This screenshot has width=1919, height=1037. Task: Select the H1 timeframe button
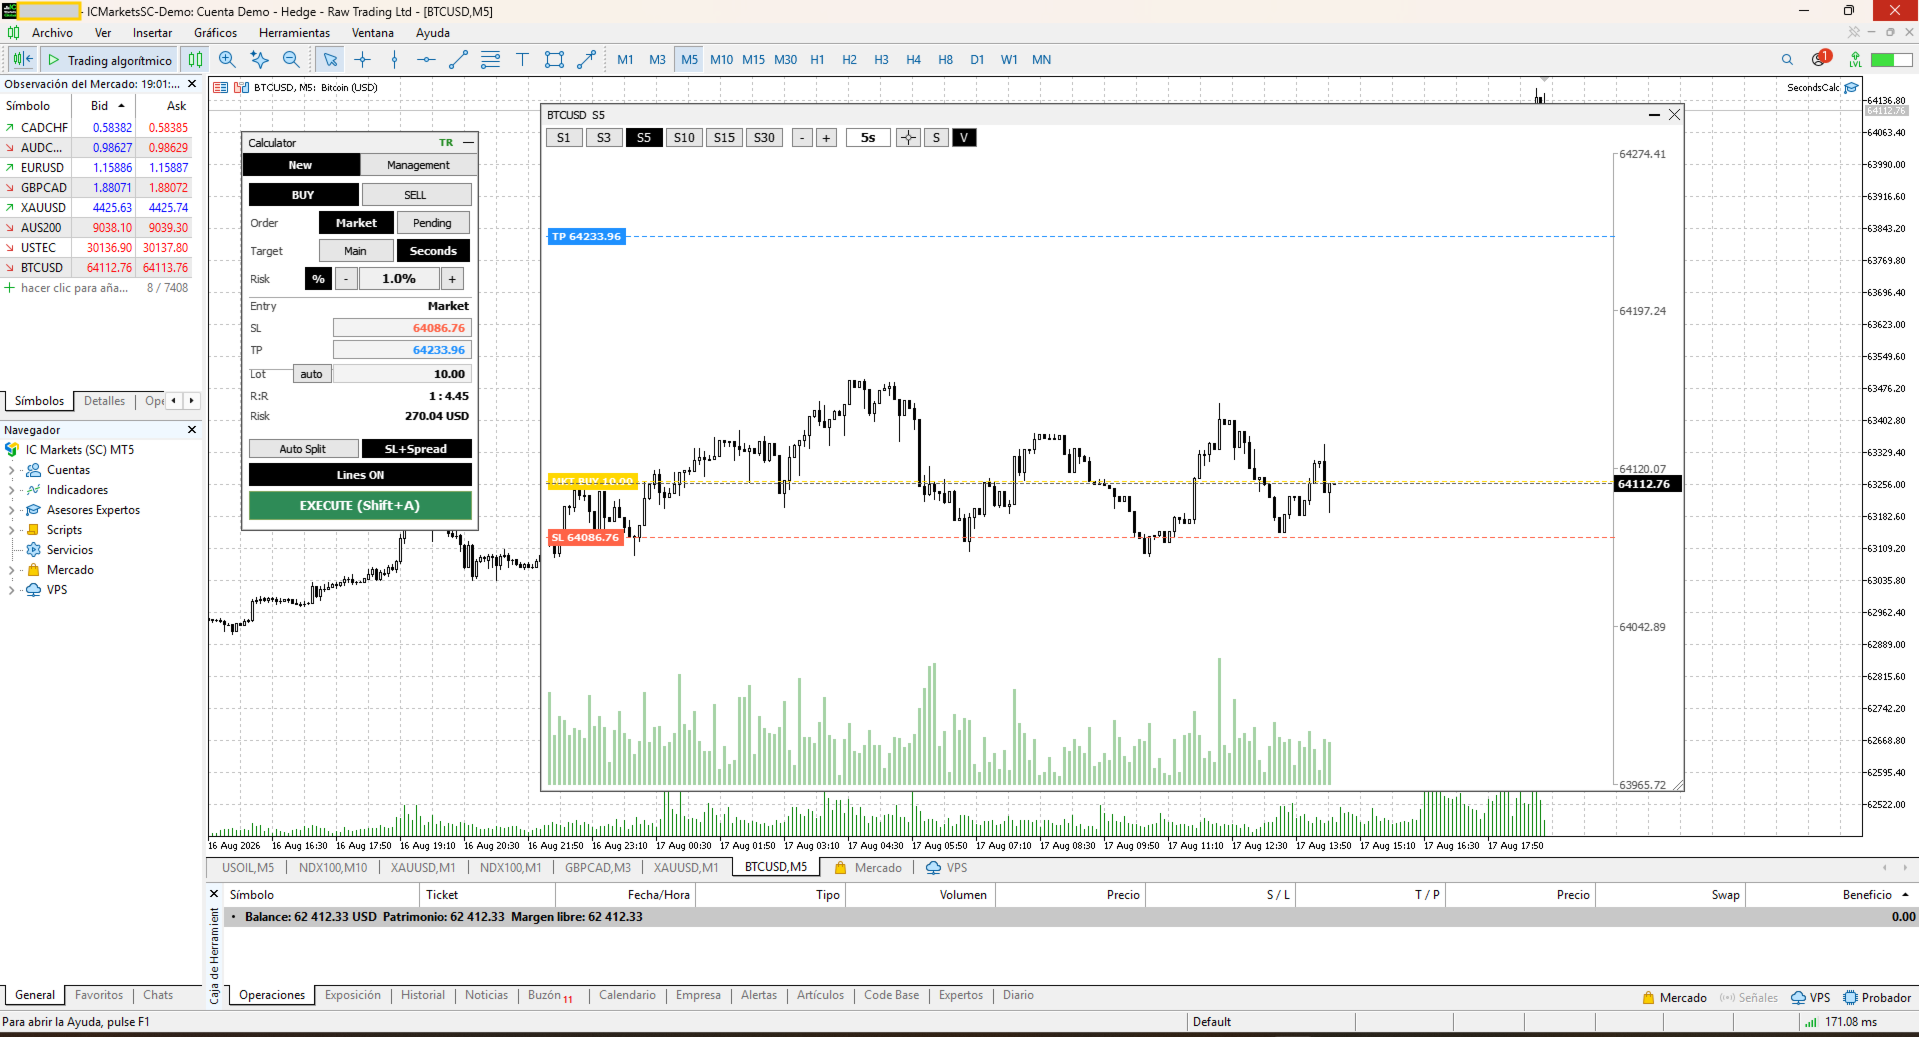tap(817, 60)
